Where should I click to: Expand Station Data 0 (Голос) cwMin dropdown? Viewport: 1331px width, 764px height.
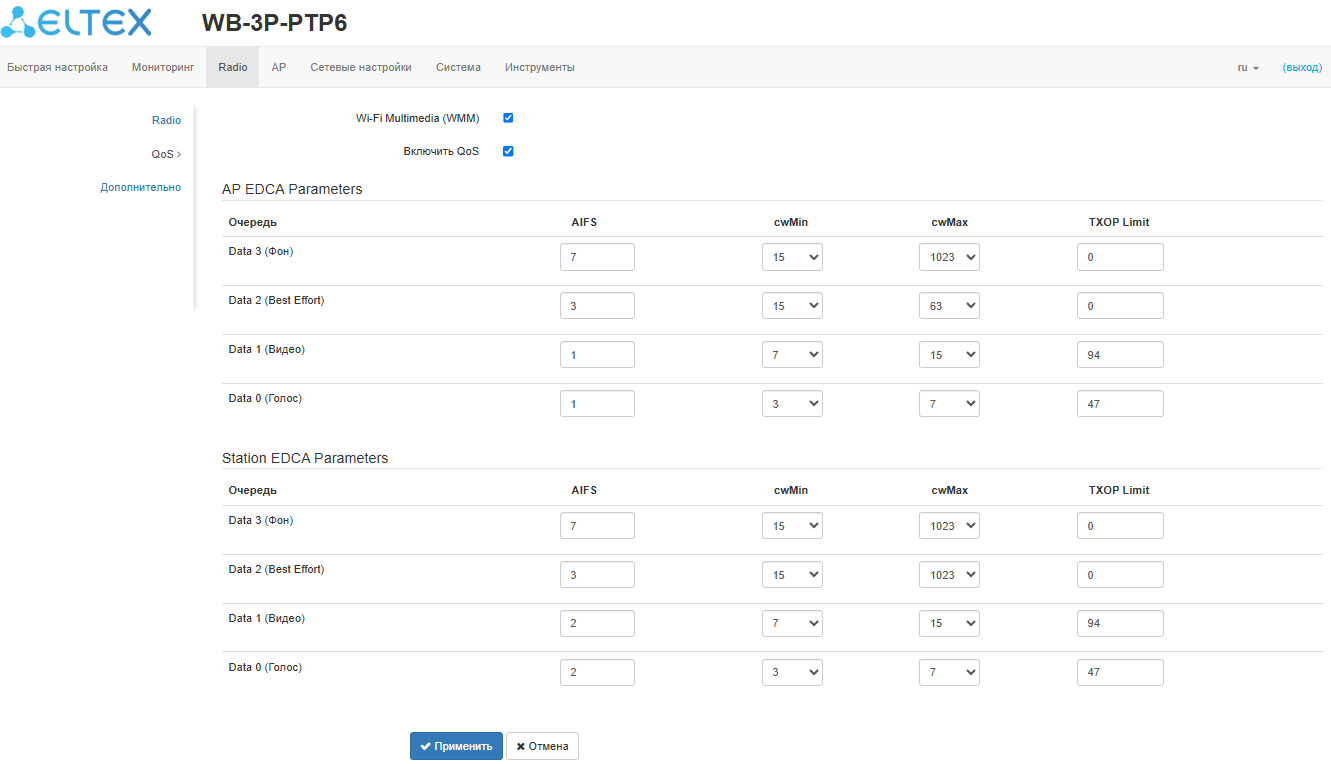792,673
